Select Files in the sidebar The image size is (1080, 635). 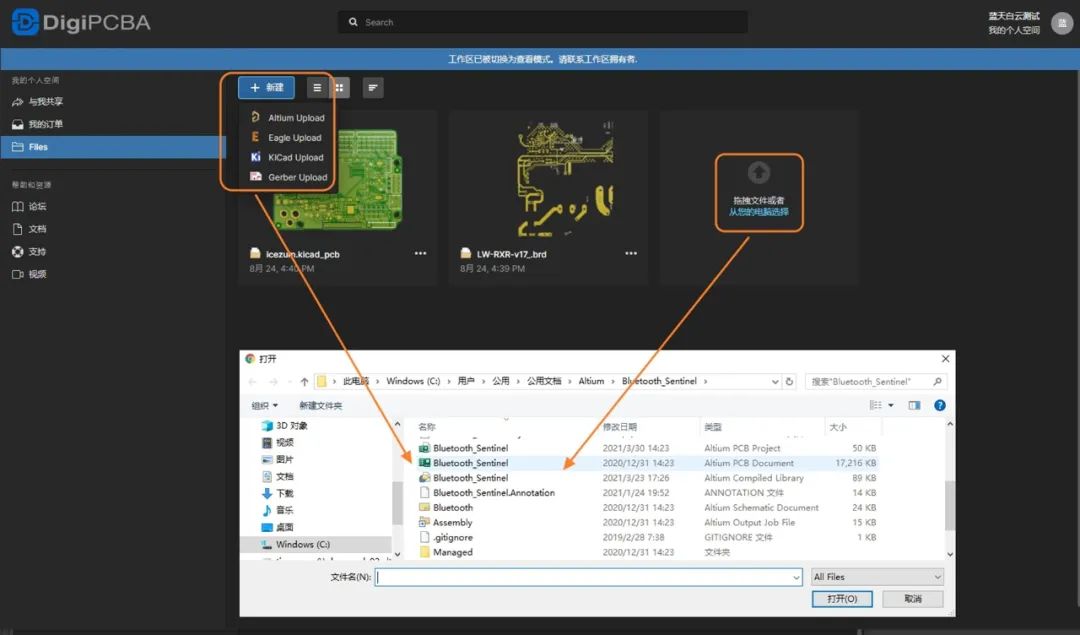tap(113, 147)
